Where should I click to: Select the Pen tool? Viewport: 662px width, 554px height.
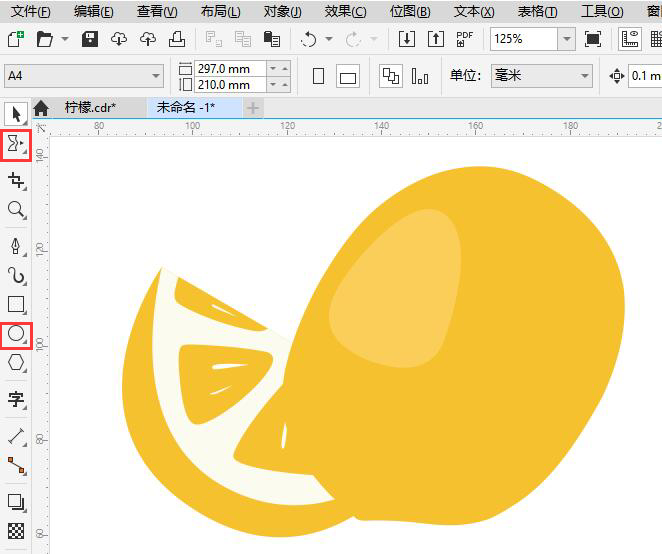coord(16,246)
